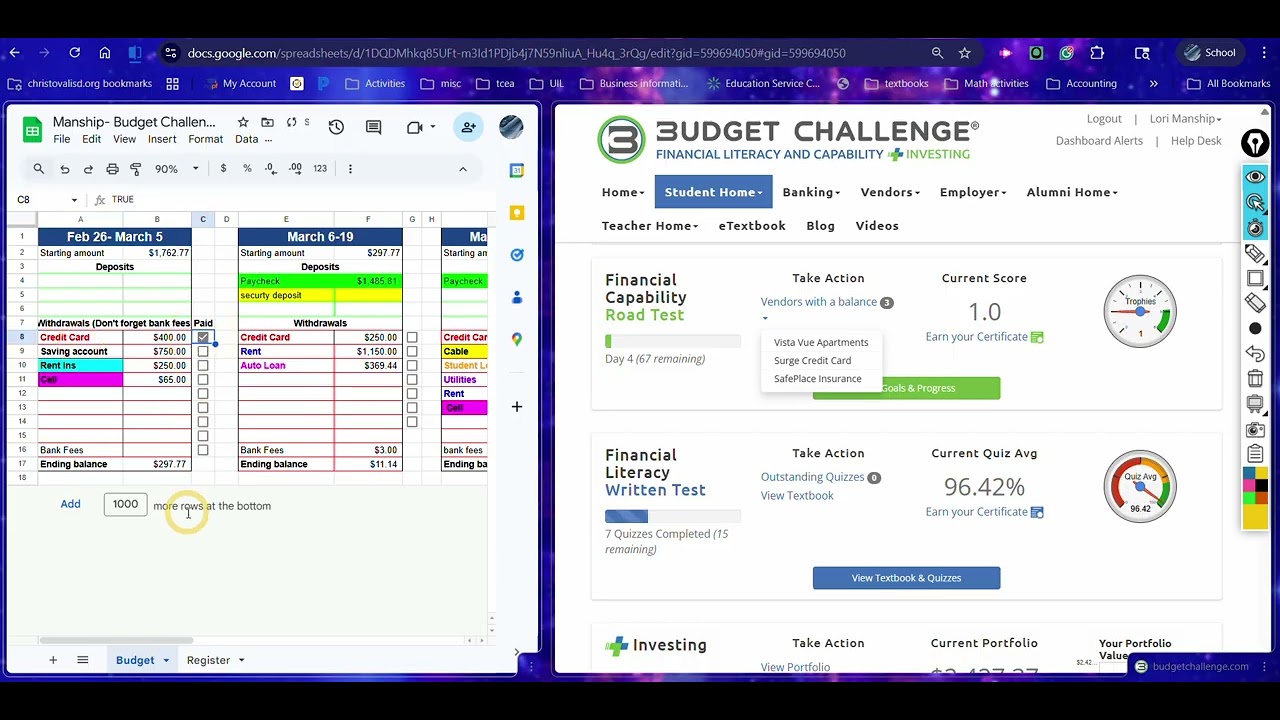
Task: Open the Edit menu in Sheets
Action: (92, 139)
